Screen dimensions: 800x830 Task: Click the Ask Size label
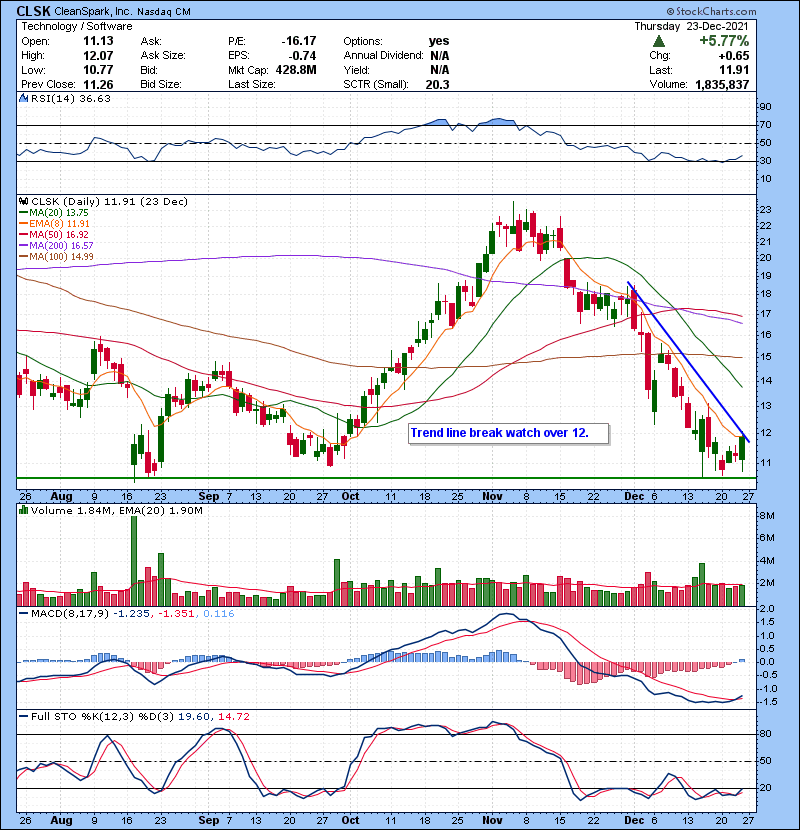coord(163,56)
